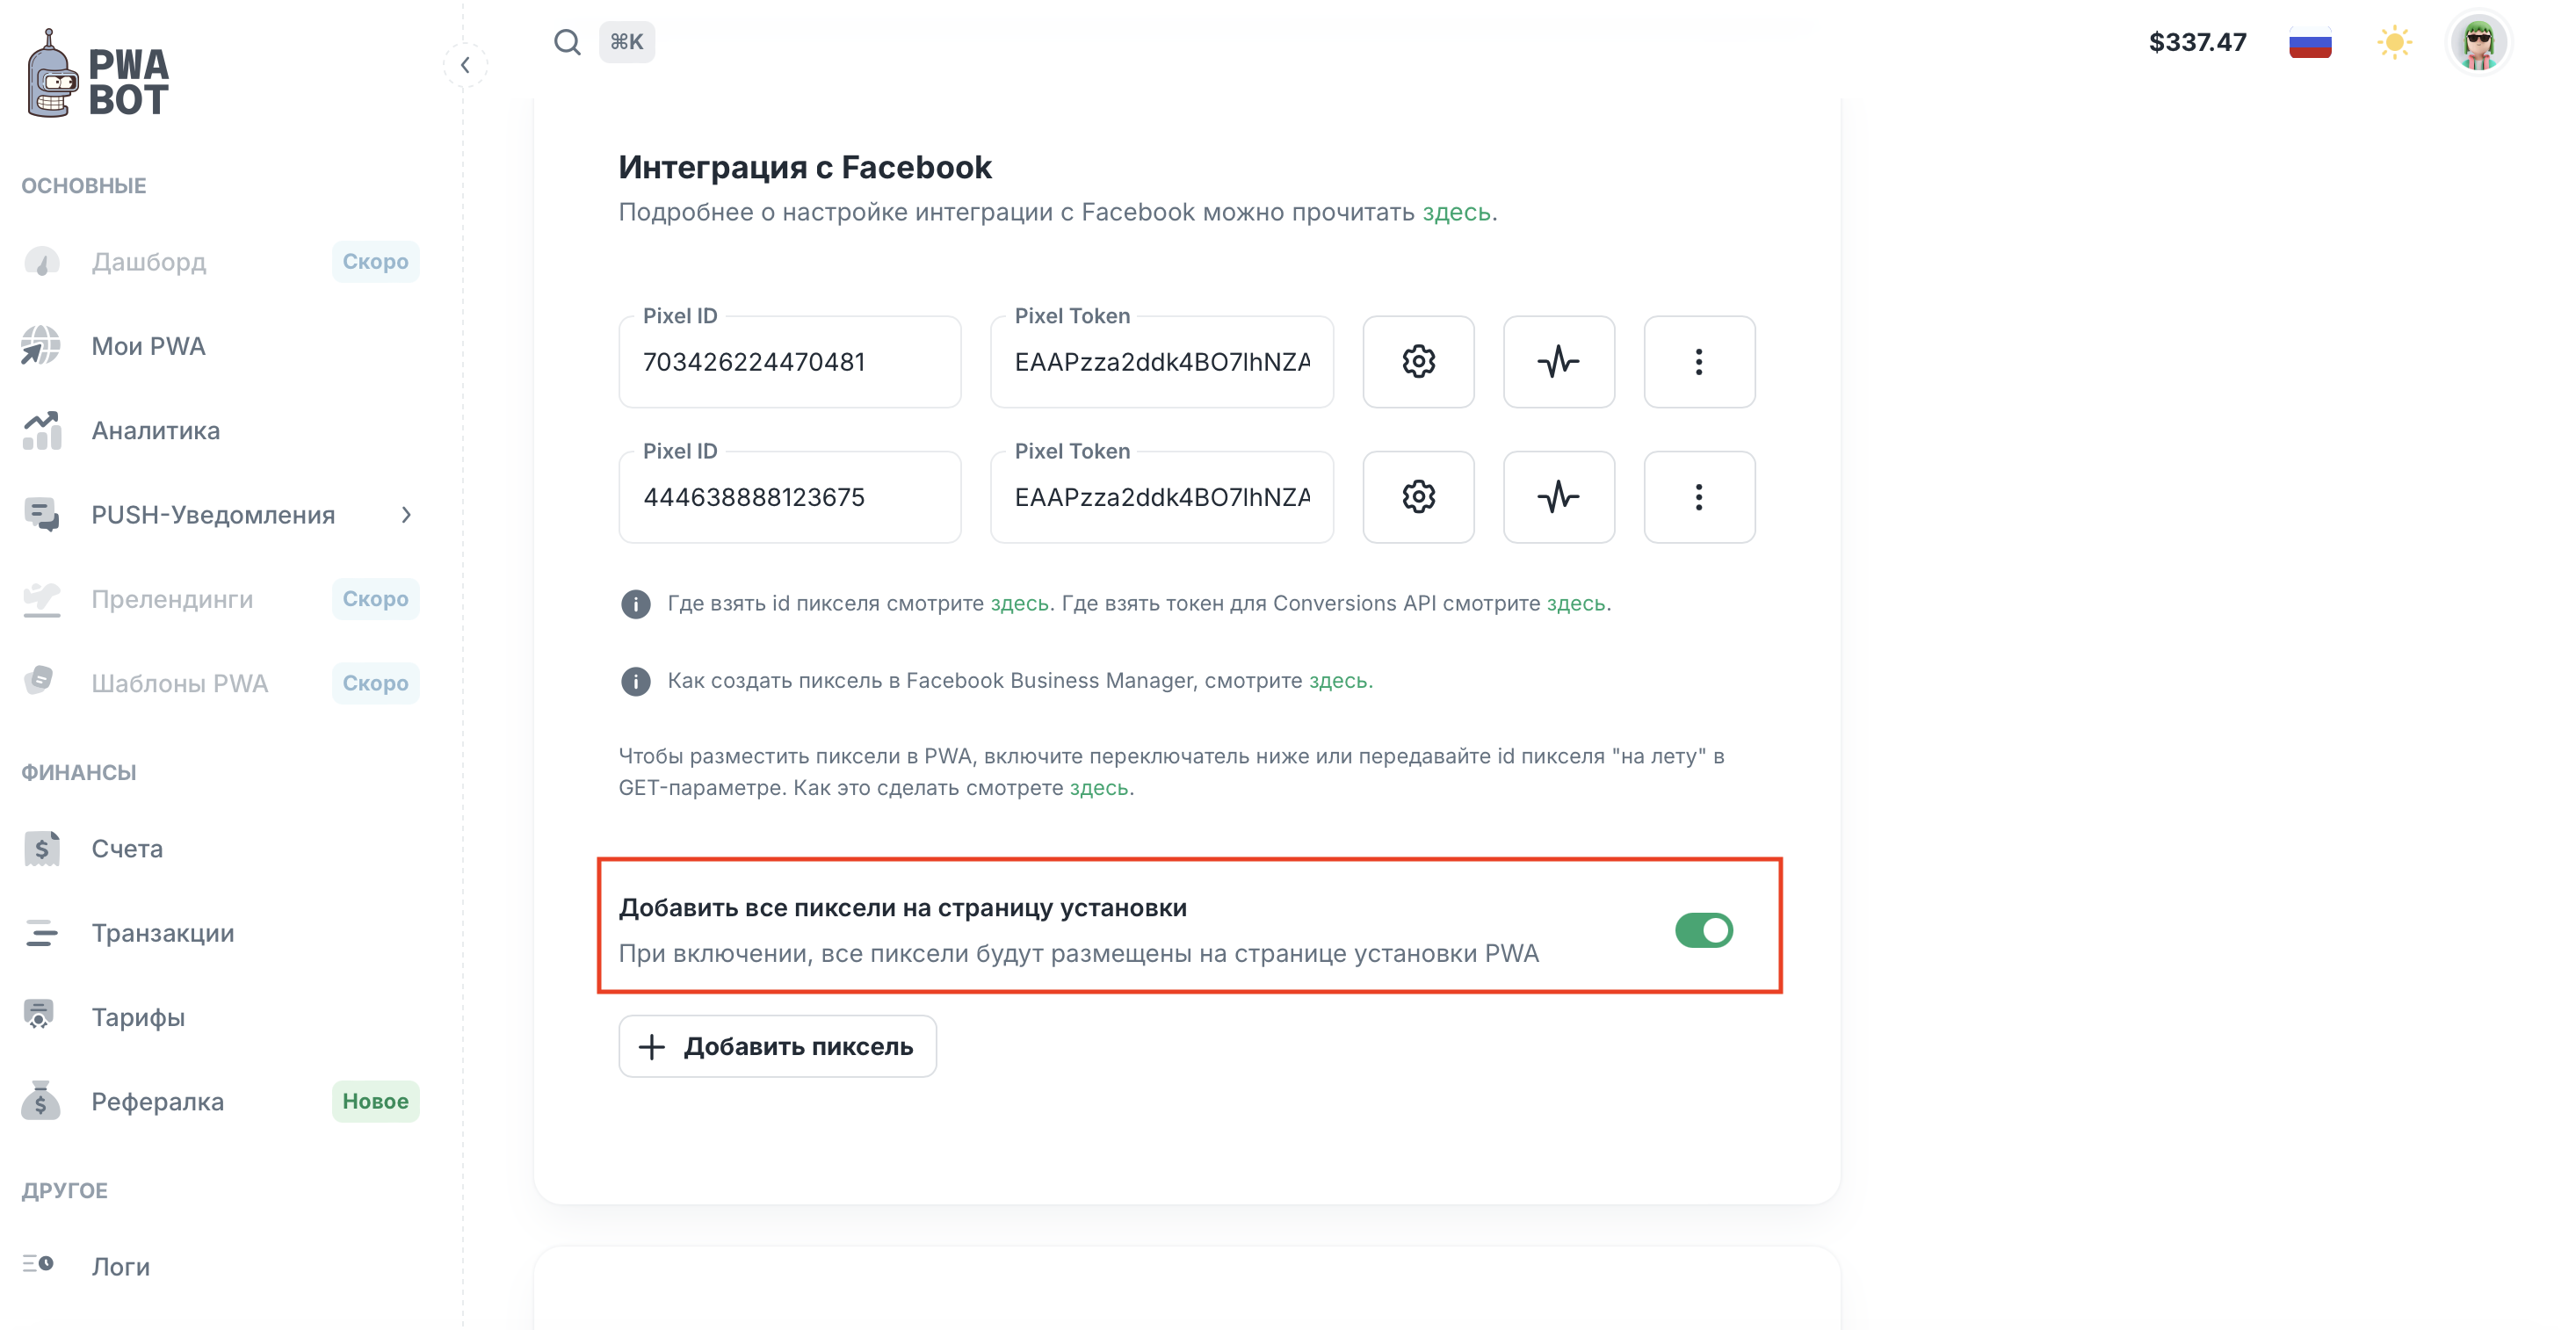Screen dimensions: 2576x1330
Task: Collapse the sidebar with chevron arrow
Action: click(x=465, y=66)
